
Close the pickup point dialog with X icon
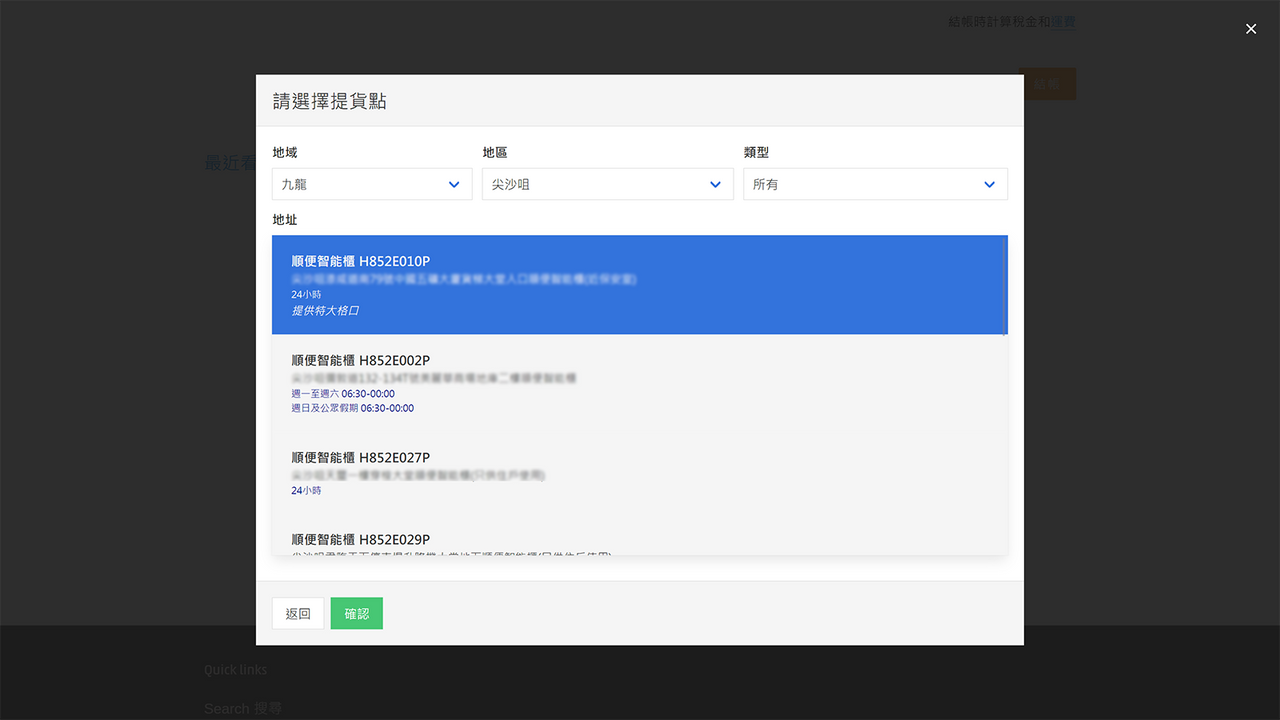(1251, 29)
